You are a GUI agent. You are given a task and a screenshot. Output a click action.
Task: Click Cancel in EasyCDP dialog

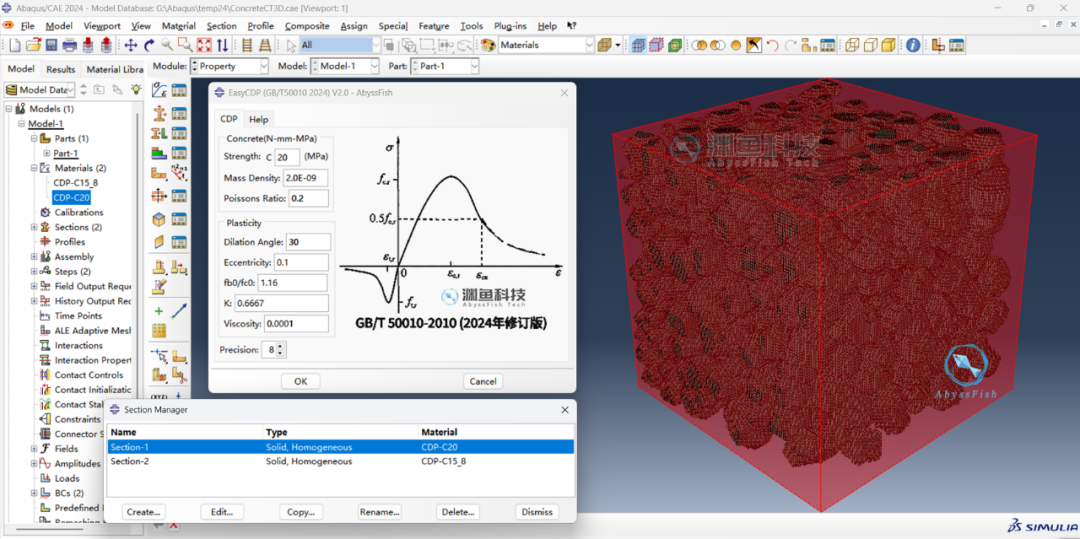tap(483, 381)
